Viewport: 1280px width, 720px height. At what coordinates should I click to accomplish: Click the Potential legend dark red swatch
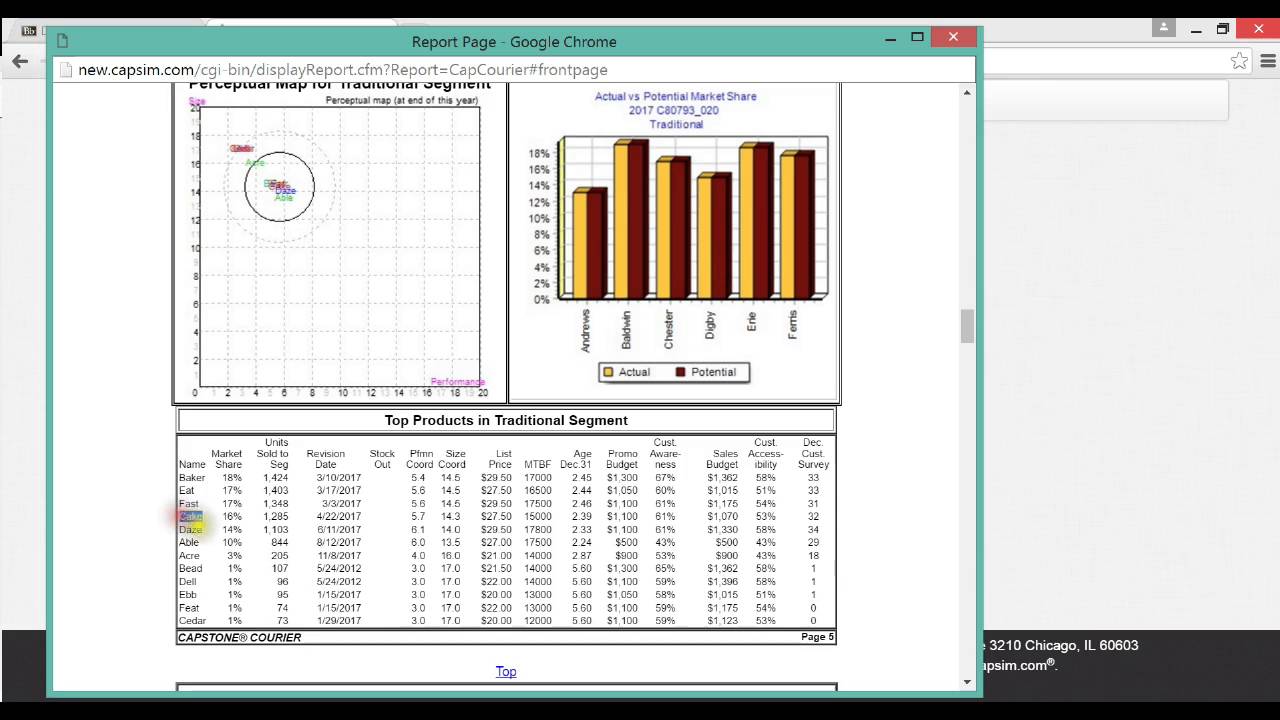[681, 372]
